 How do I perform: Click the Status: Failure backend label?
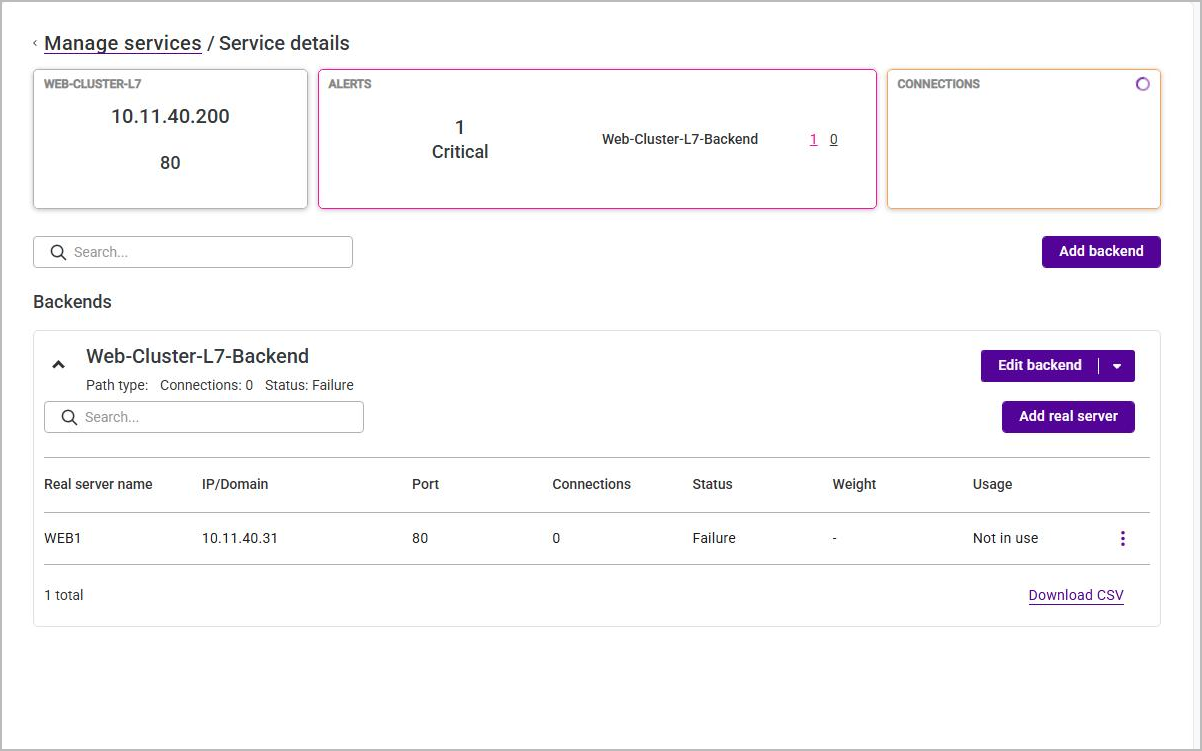click(309, 385)
